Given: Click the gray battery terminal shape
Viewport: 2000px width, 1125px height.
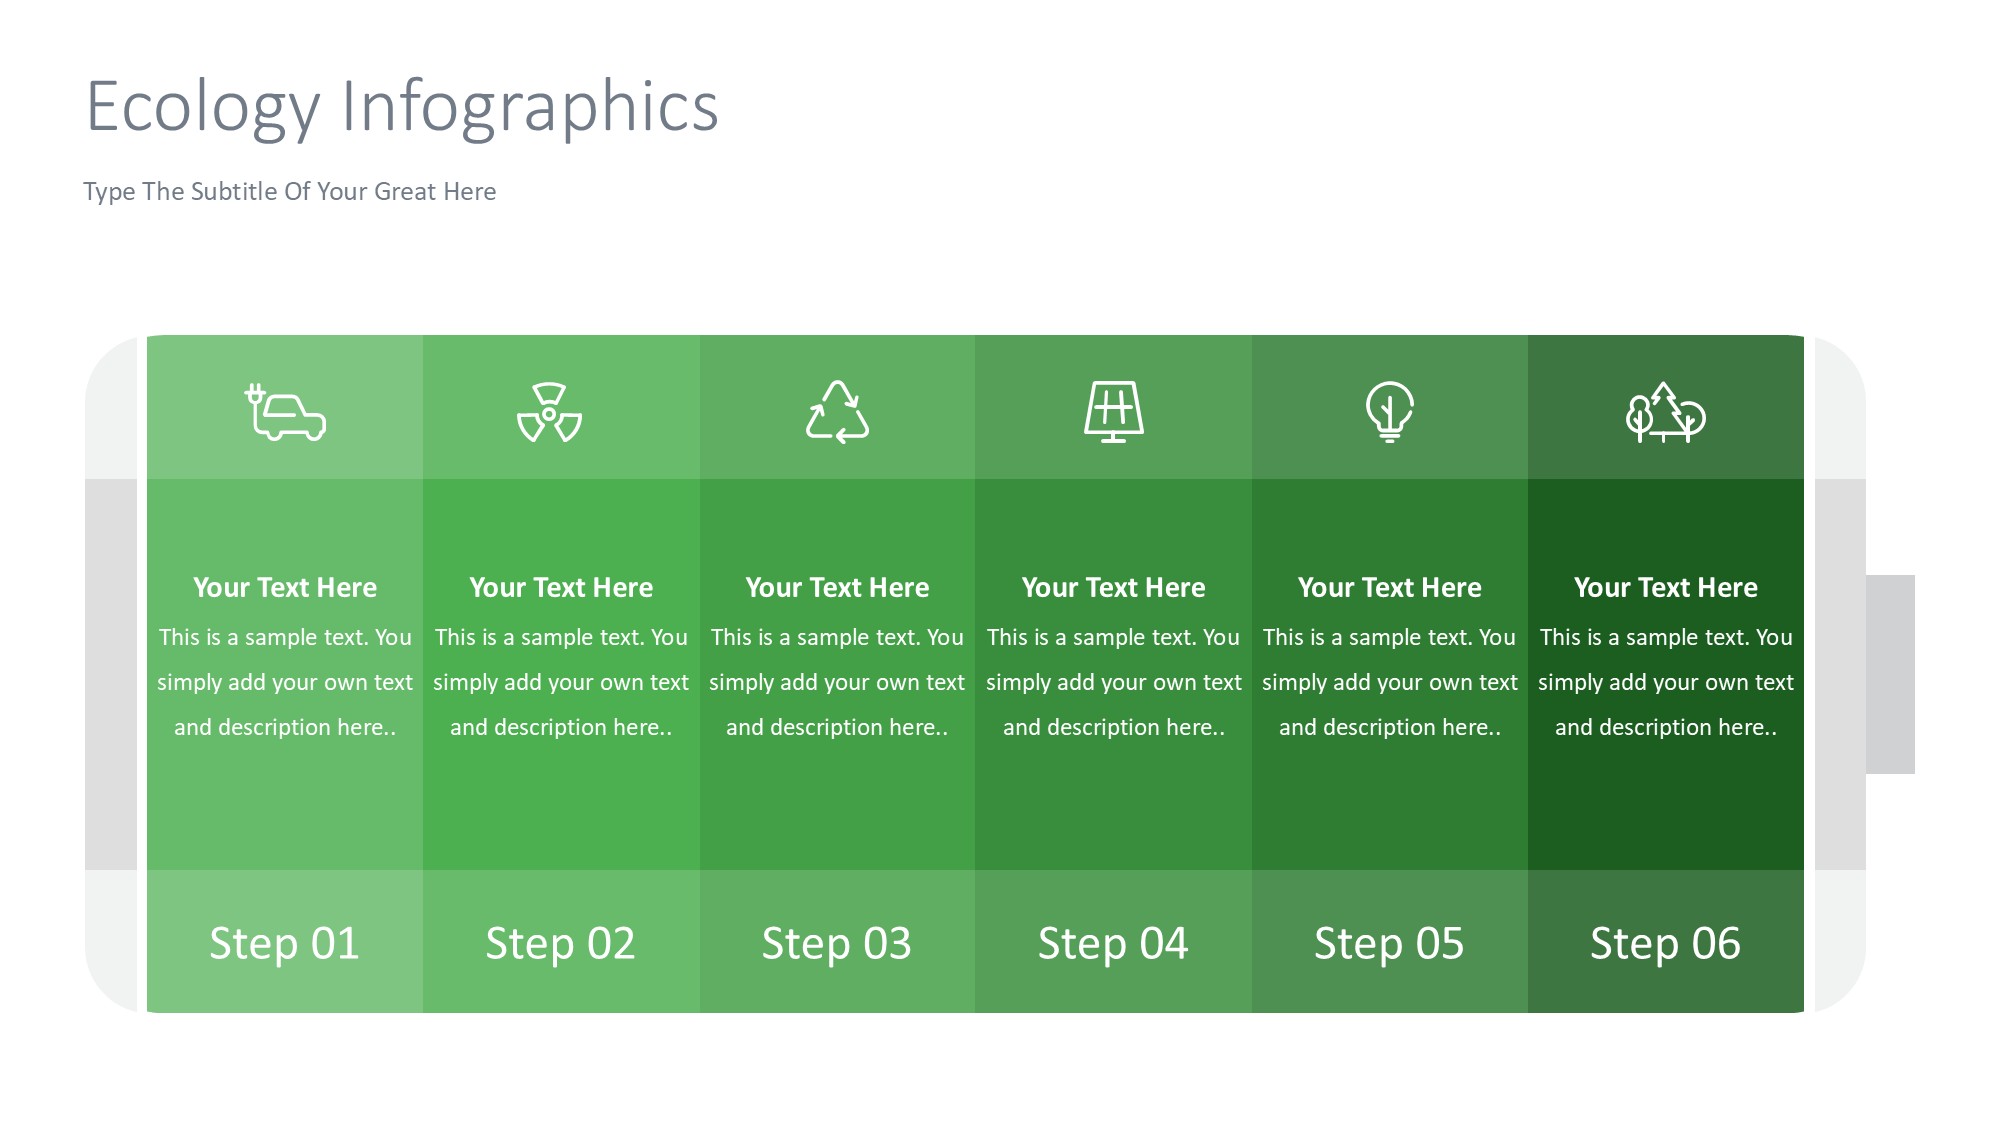Looking at the screenshot, I should pyautogui.click(x=1890, y=674).
